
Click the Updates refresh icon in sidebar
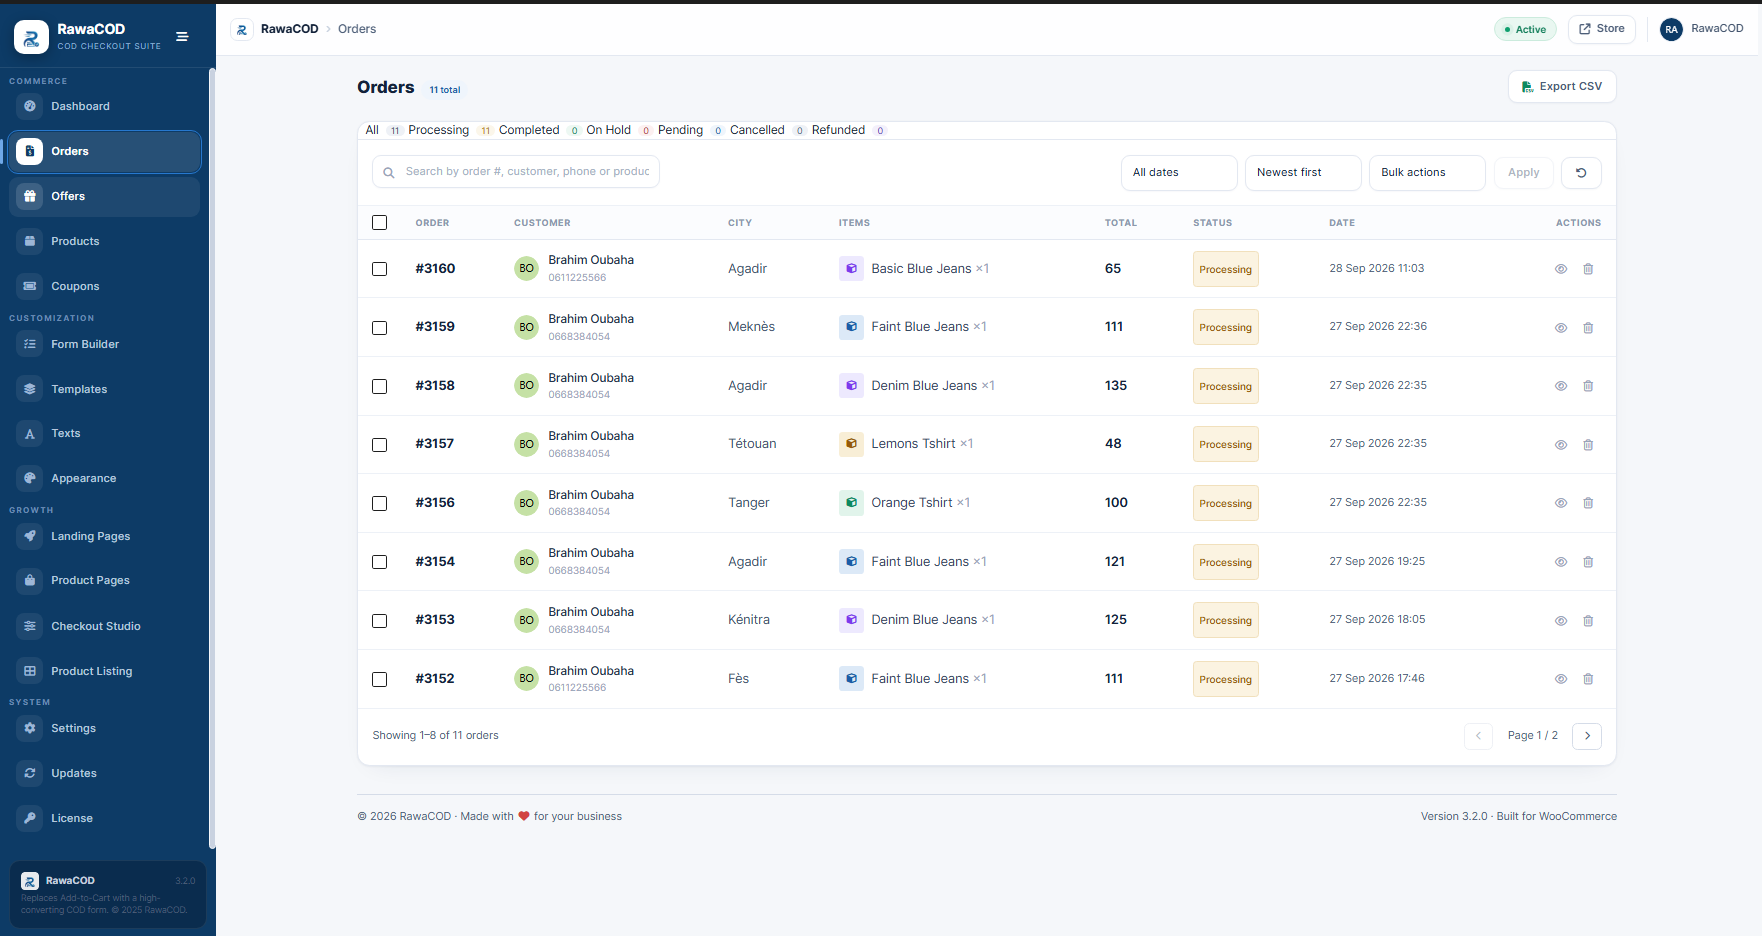coord(30,773)
